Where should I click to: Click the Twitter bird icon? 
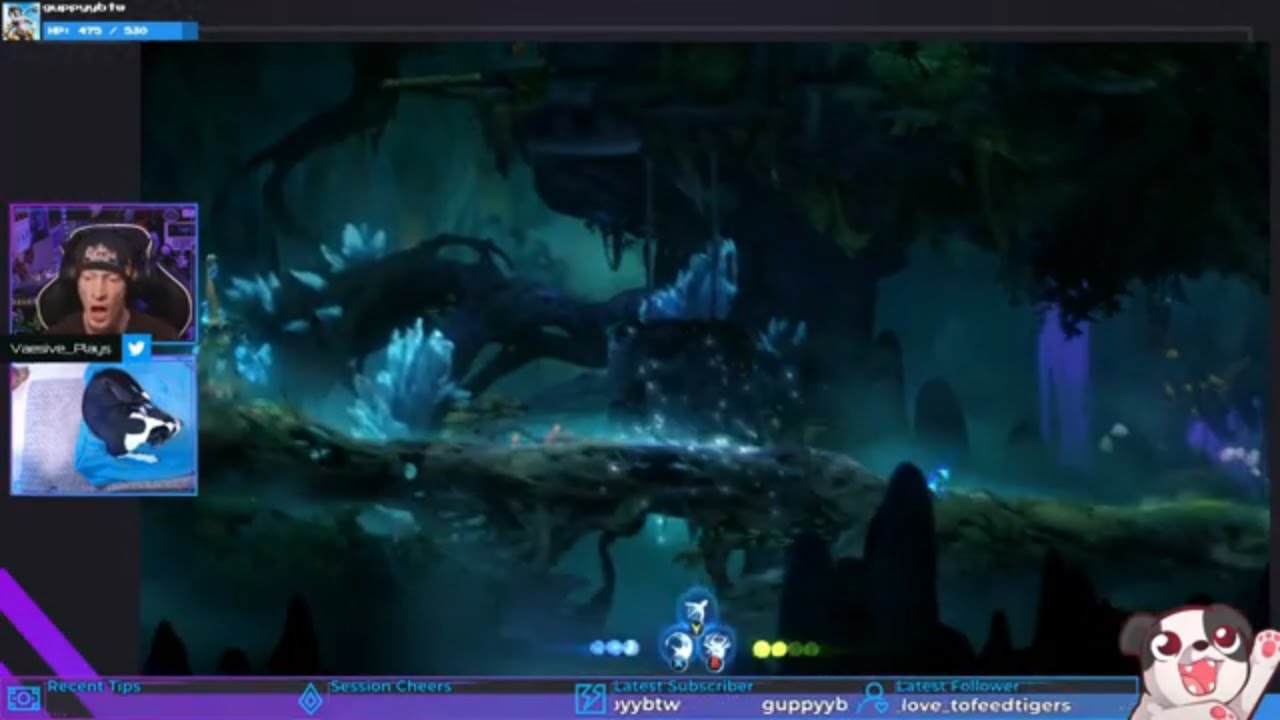(136, 348)
